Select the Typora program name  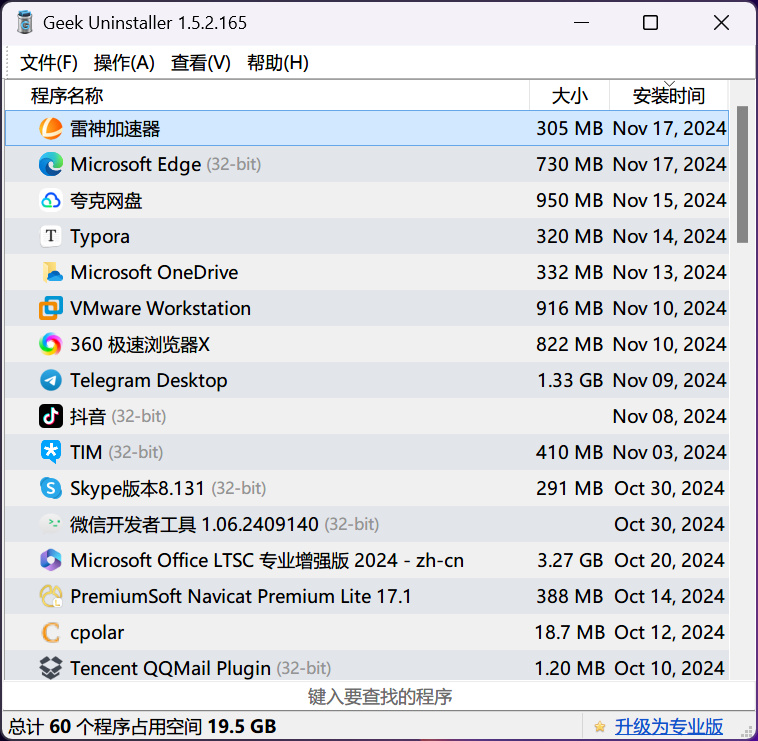(x=100, y=237)
